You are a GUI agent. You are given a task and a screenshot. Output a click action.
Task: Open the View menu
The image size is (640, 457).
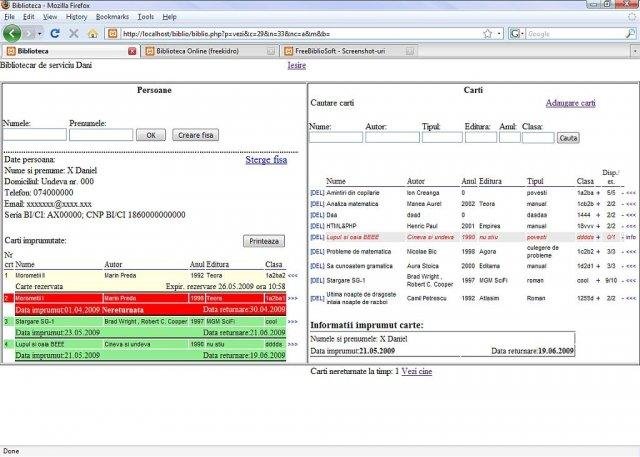click(x=50, y=17)
